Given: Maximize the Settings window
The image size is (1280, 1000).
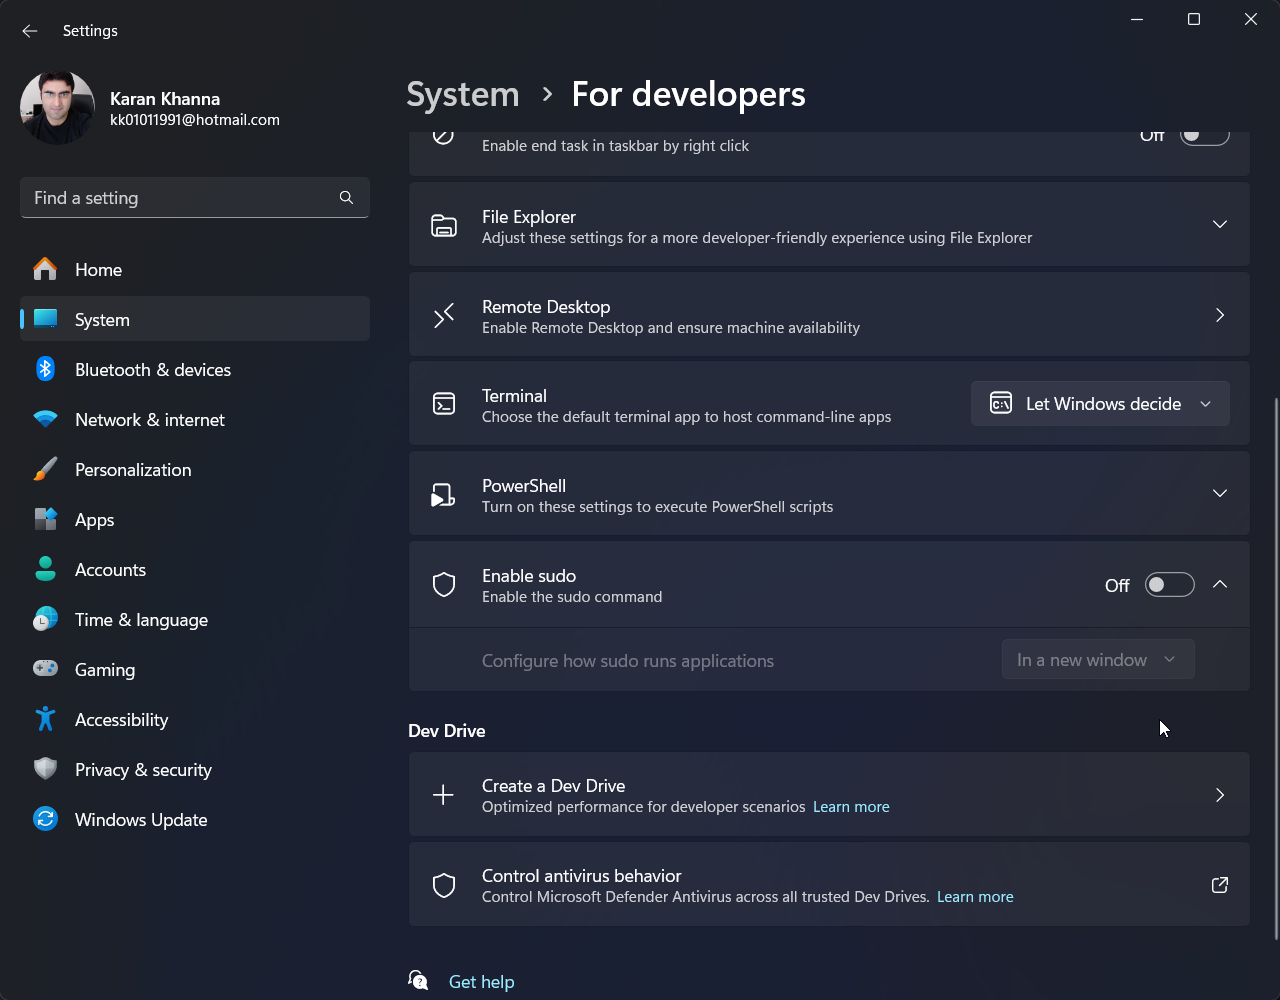Looking at the screenshot, I should (1194, 19).
